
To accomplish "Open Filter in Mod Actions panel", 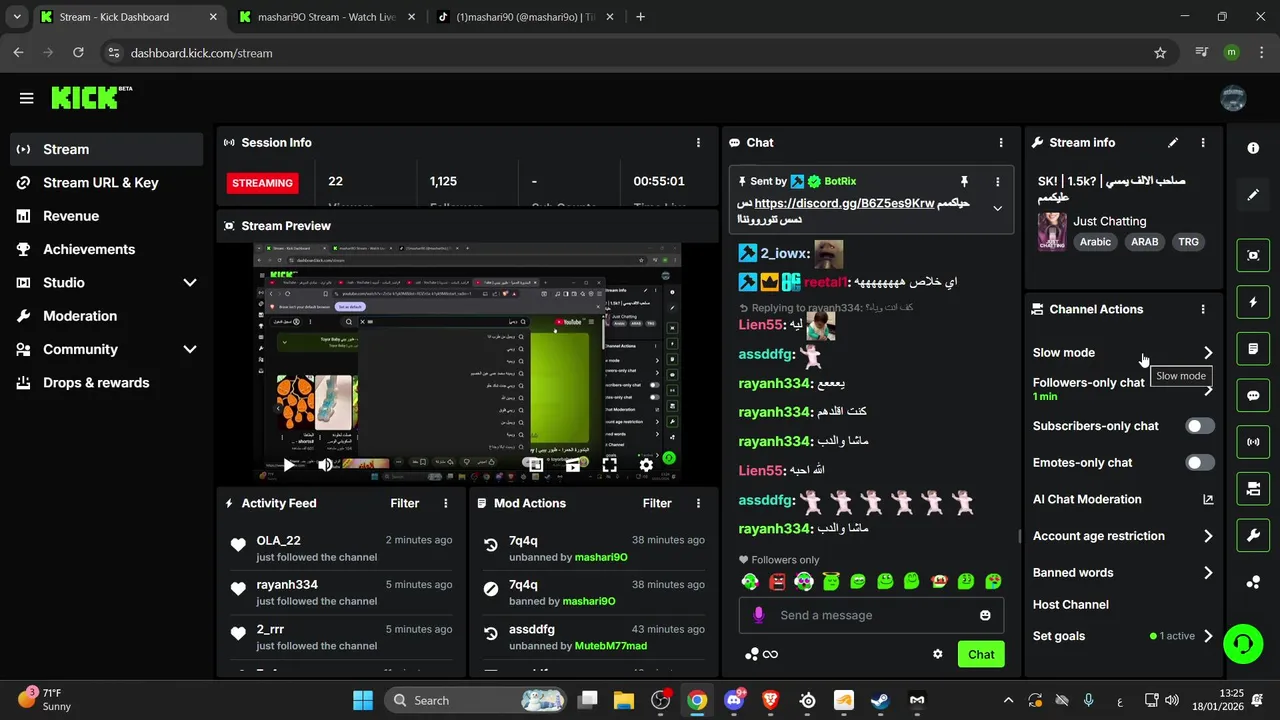I will (657, 503).
